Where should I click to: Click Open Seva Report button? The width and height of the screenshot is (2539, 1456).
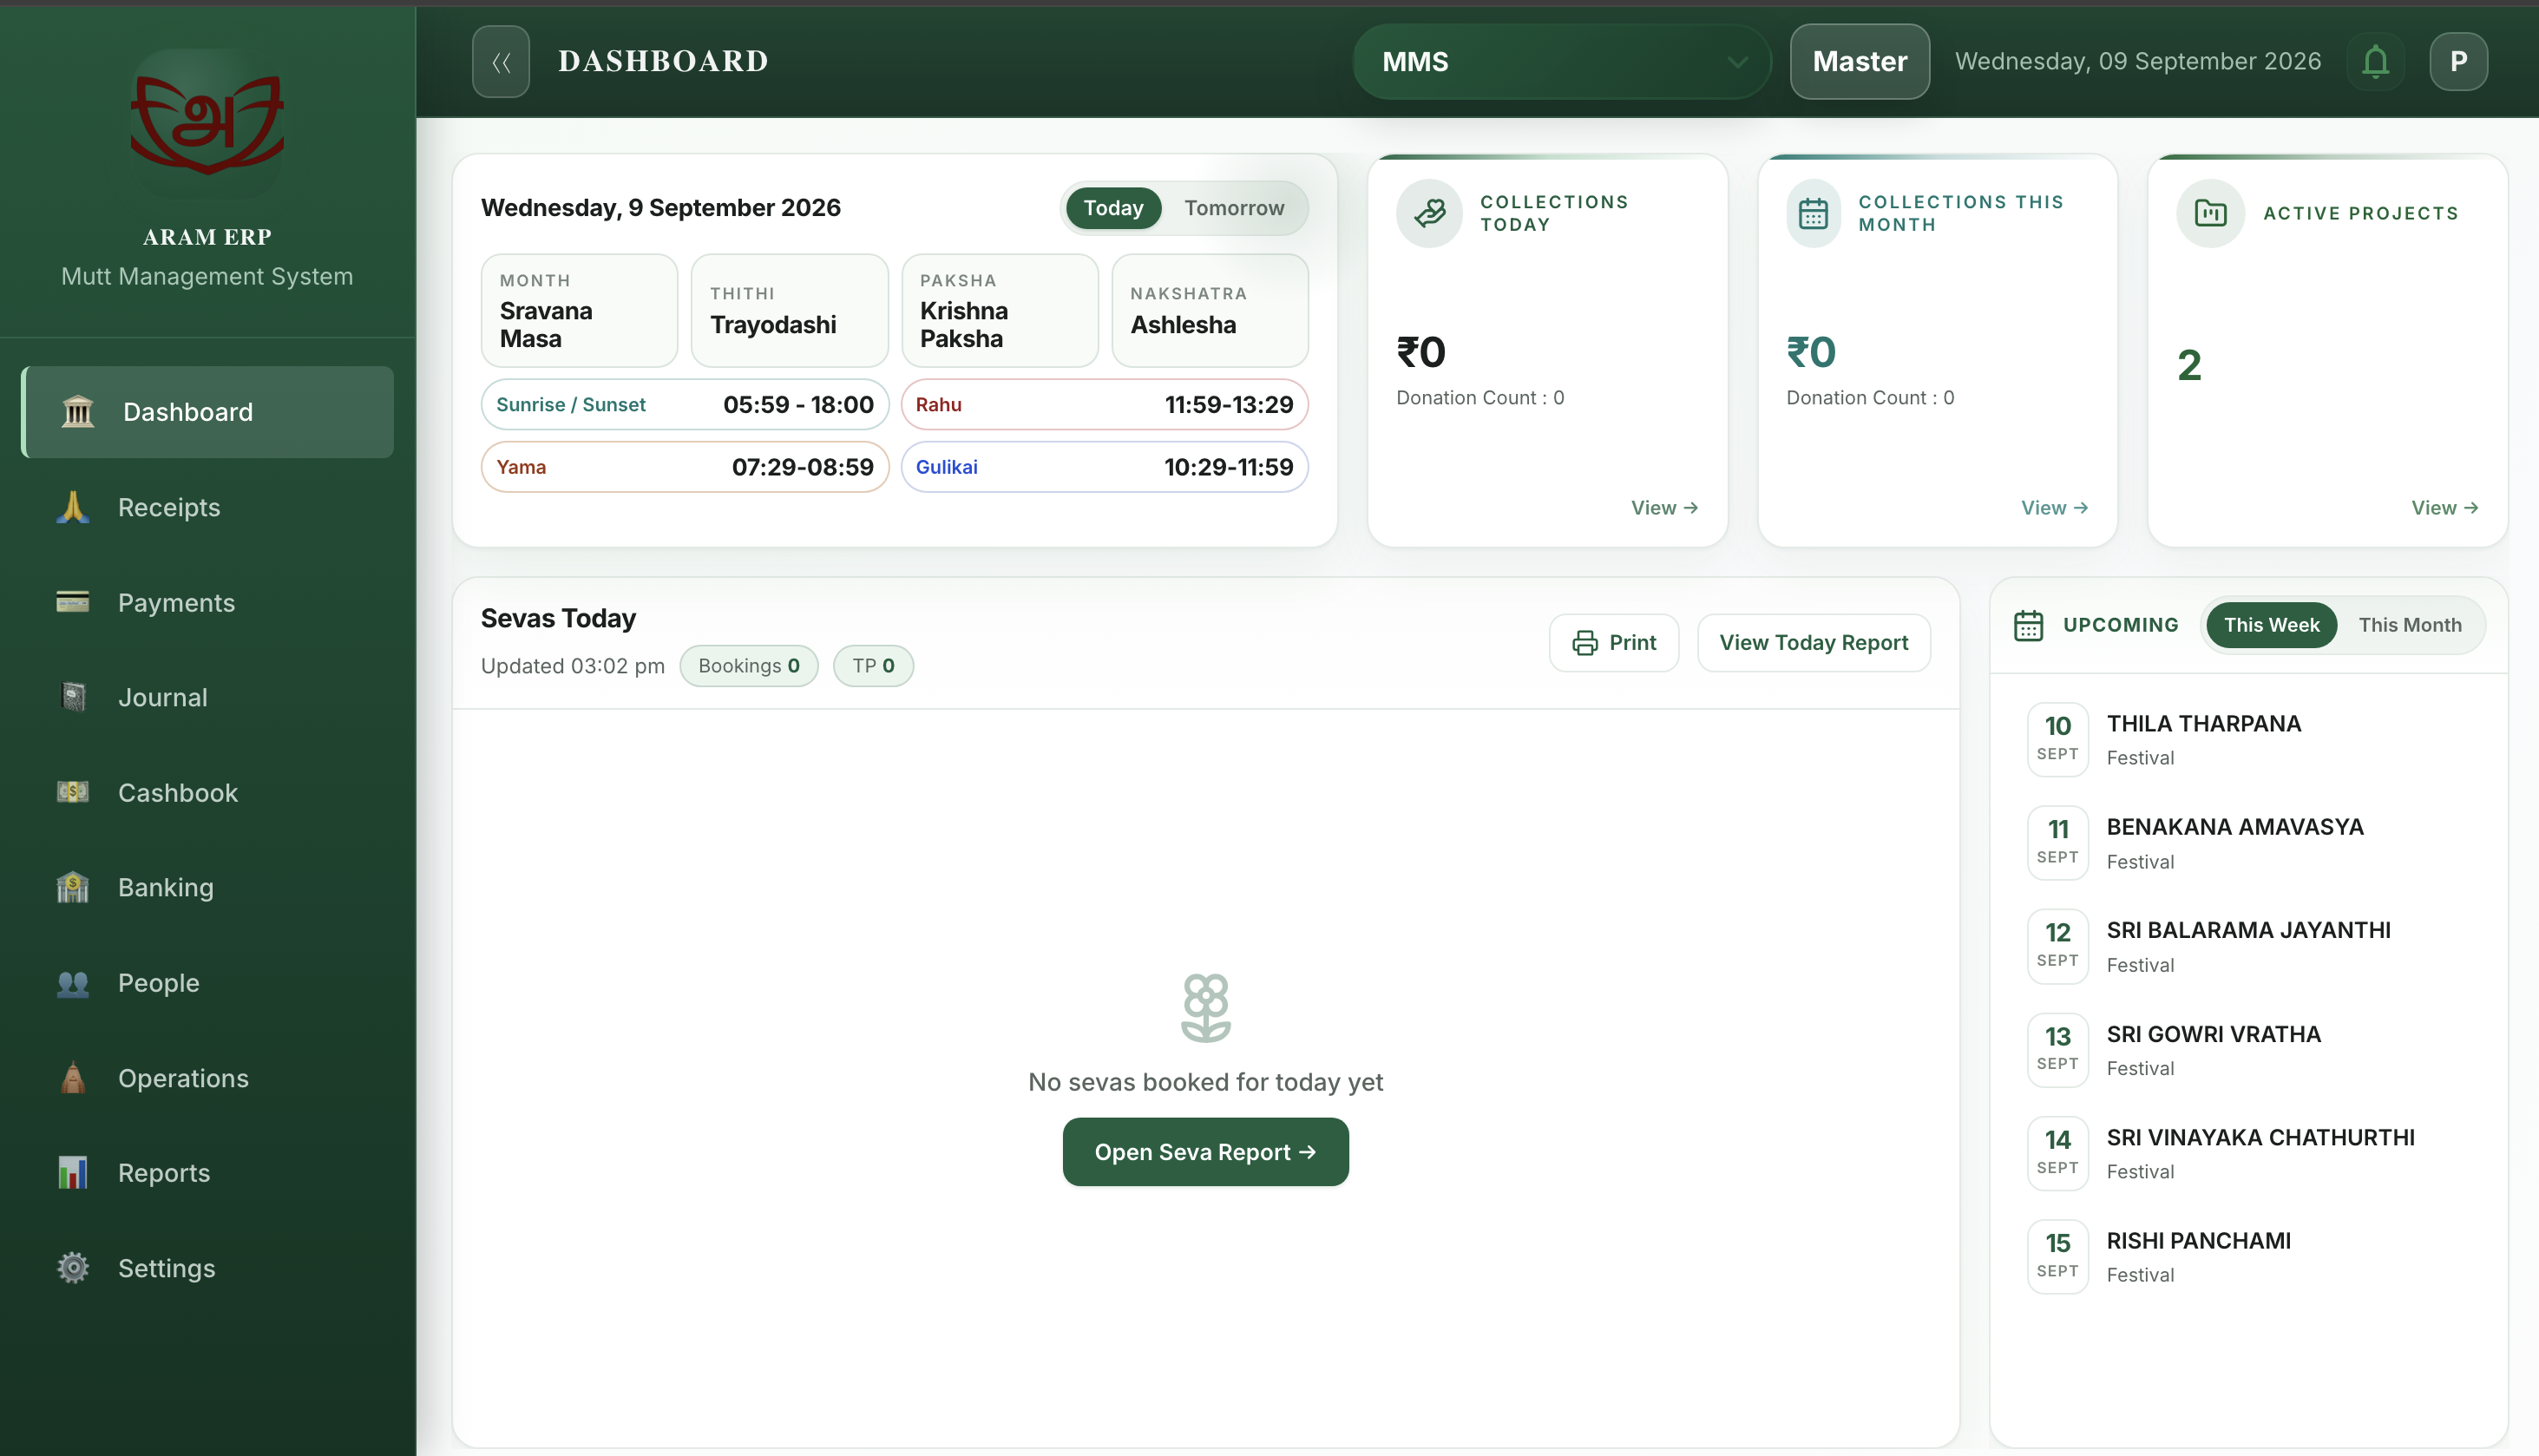coord(1205,1152)
